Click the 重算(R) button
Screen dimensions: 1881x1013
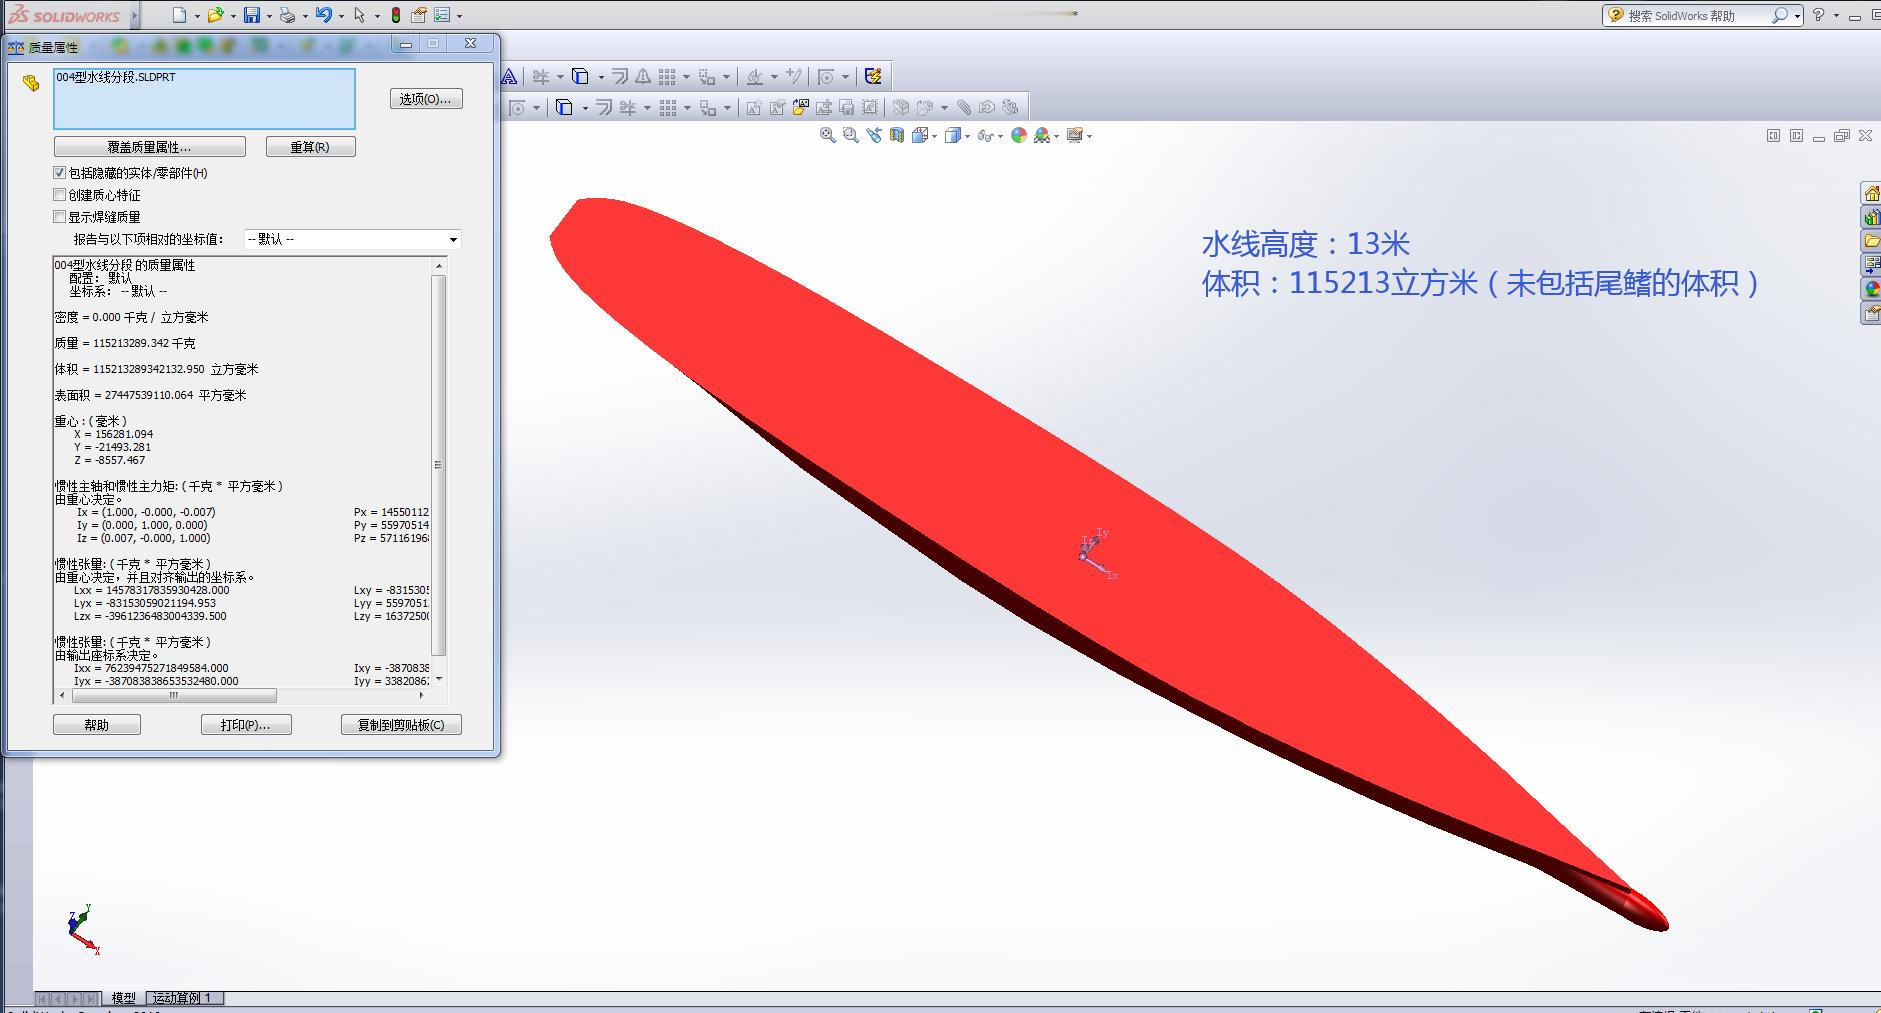pyautogui.click(x=310, y=147)
